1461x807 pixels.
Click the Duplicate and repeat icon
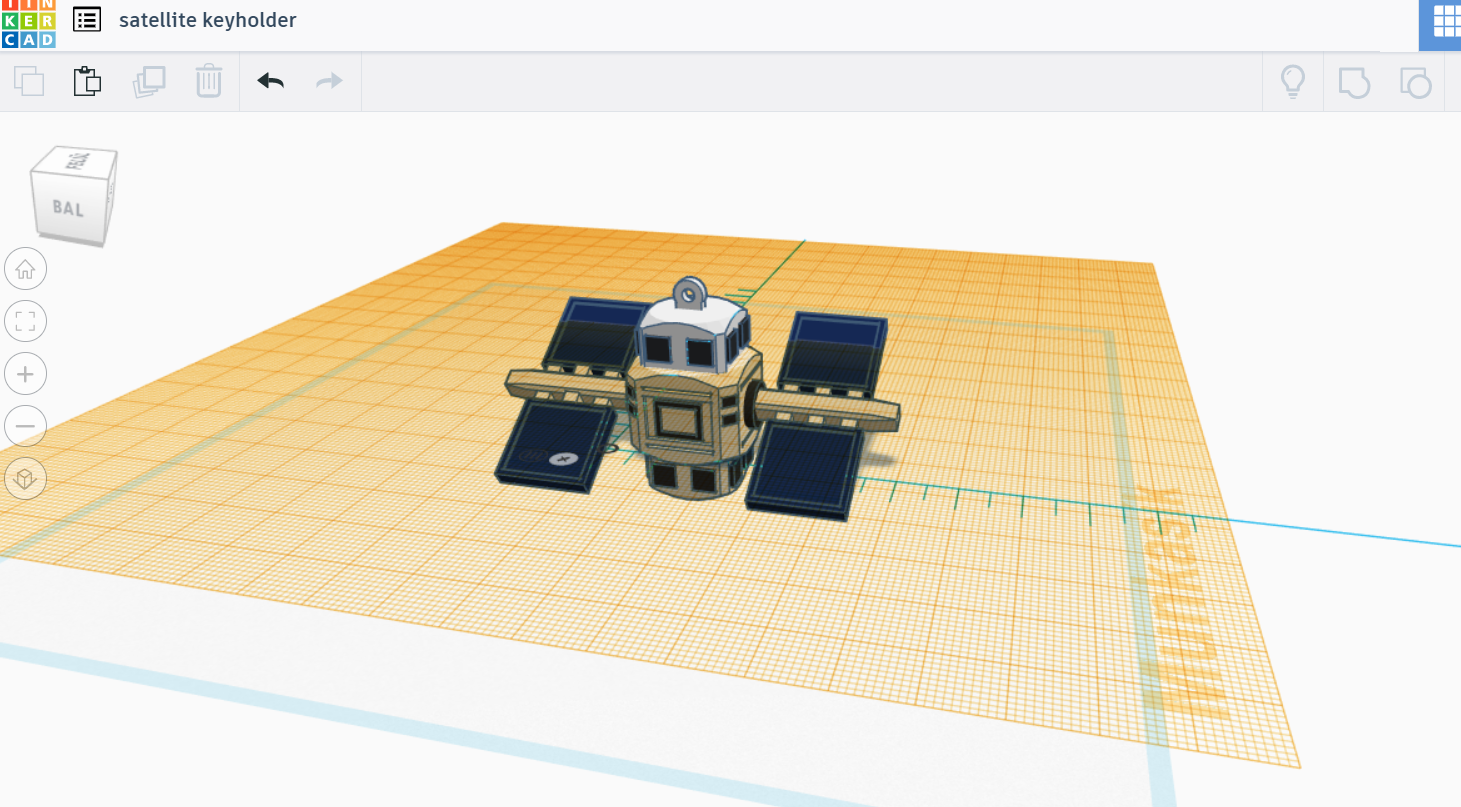tap(149, 81)
